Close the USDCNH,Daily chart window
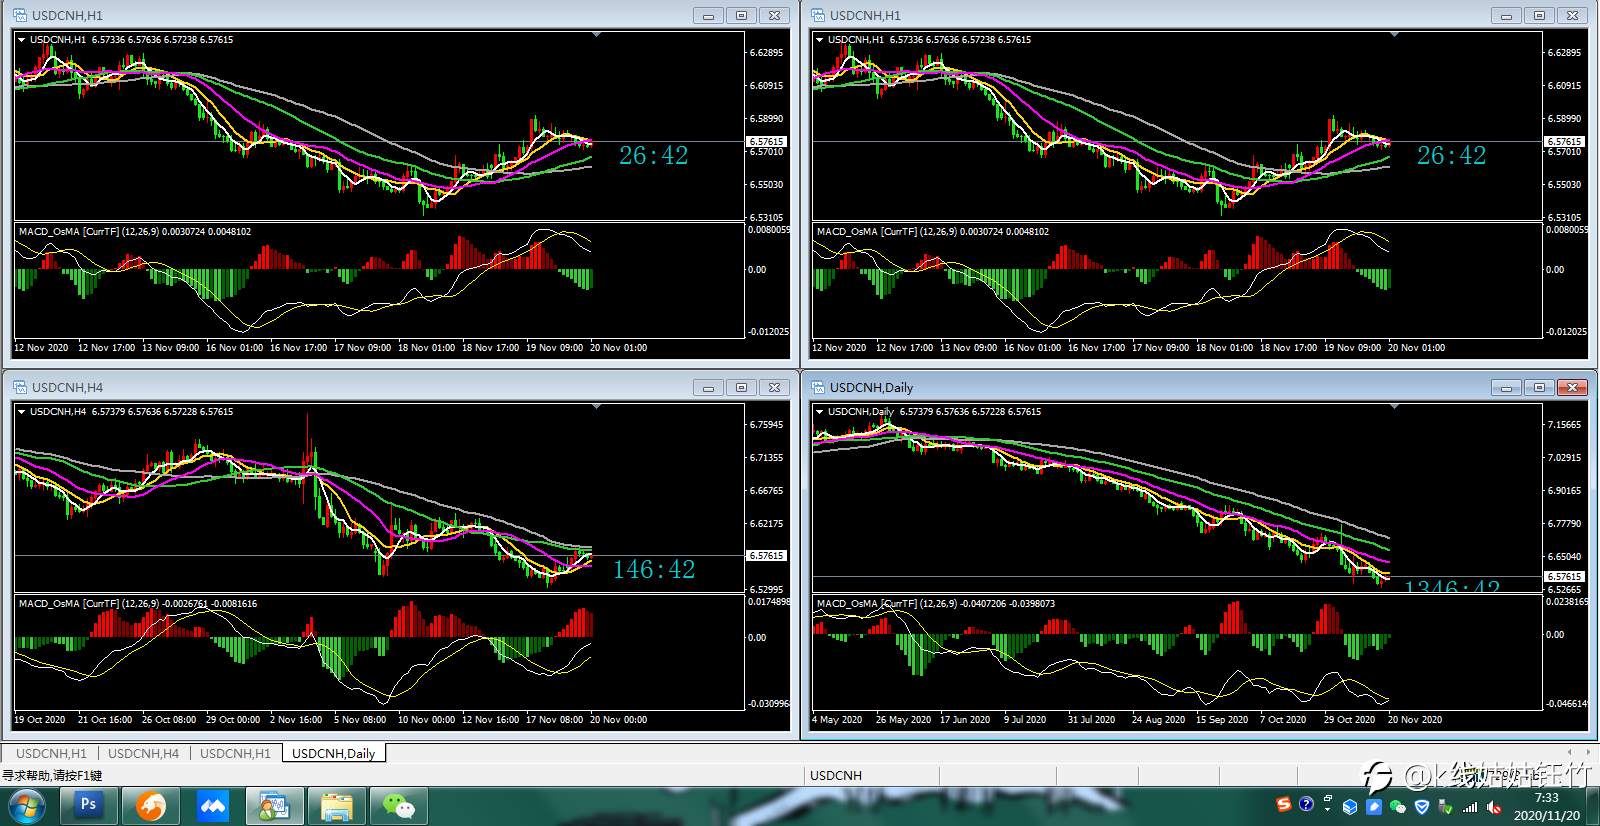Image resolution: width=1600 pixels, height=826 pixels. 1572,387
